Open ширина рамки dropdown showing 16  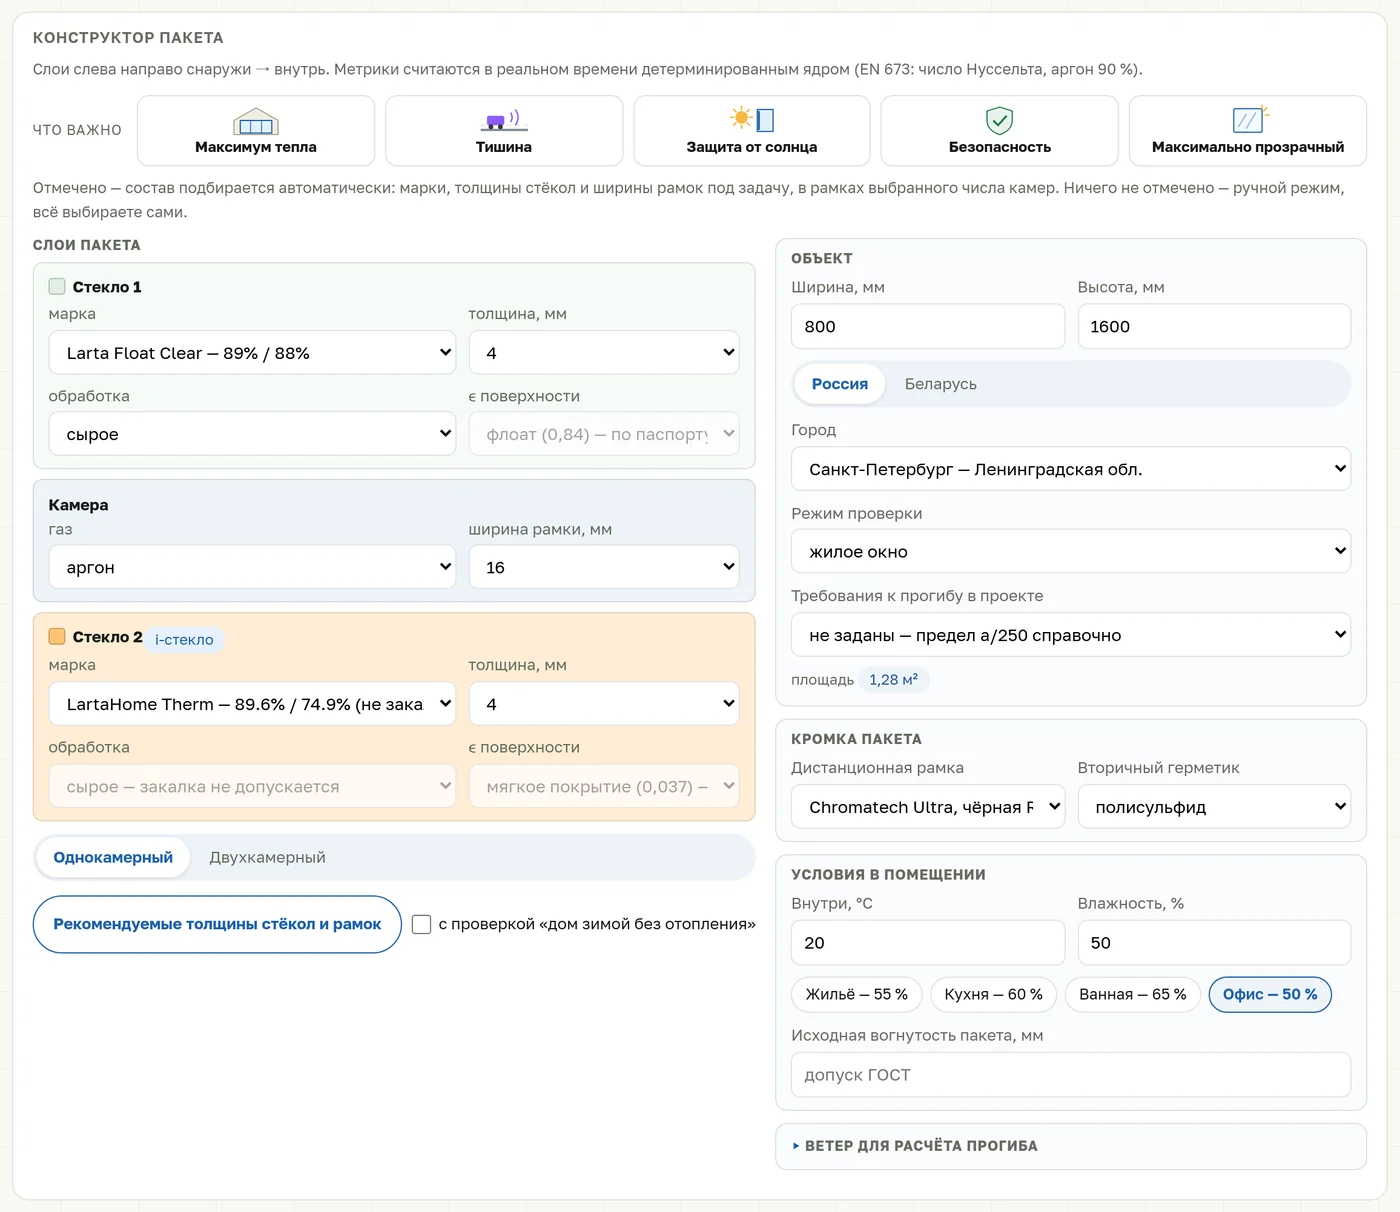click(604, 567)
